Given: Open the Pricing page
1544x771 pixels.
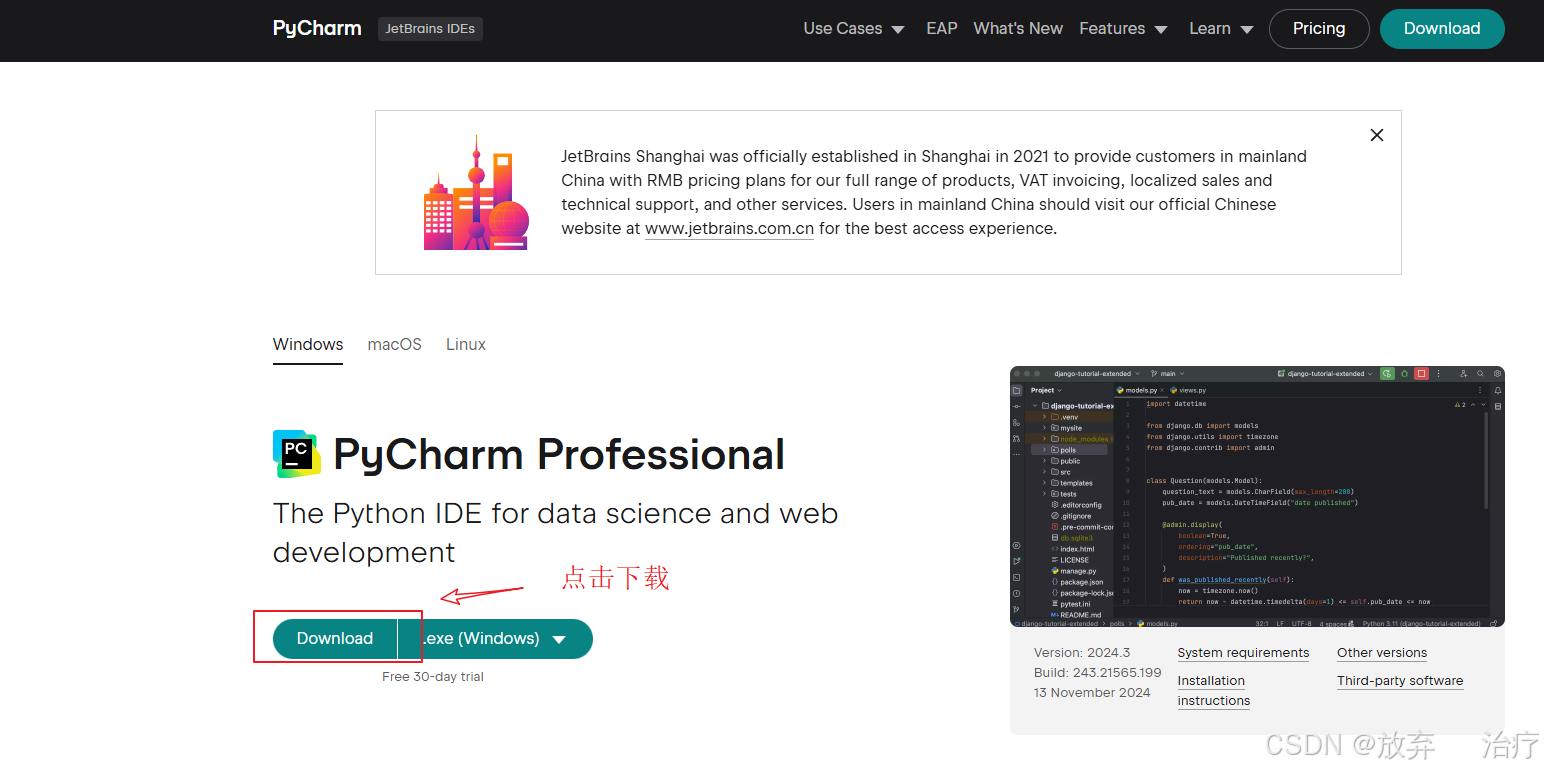Looking at the screenshot, I should point(1319,29).
